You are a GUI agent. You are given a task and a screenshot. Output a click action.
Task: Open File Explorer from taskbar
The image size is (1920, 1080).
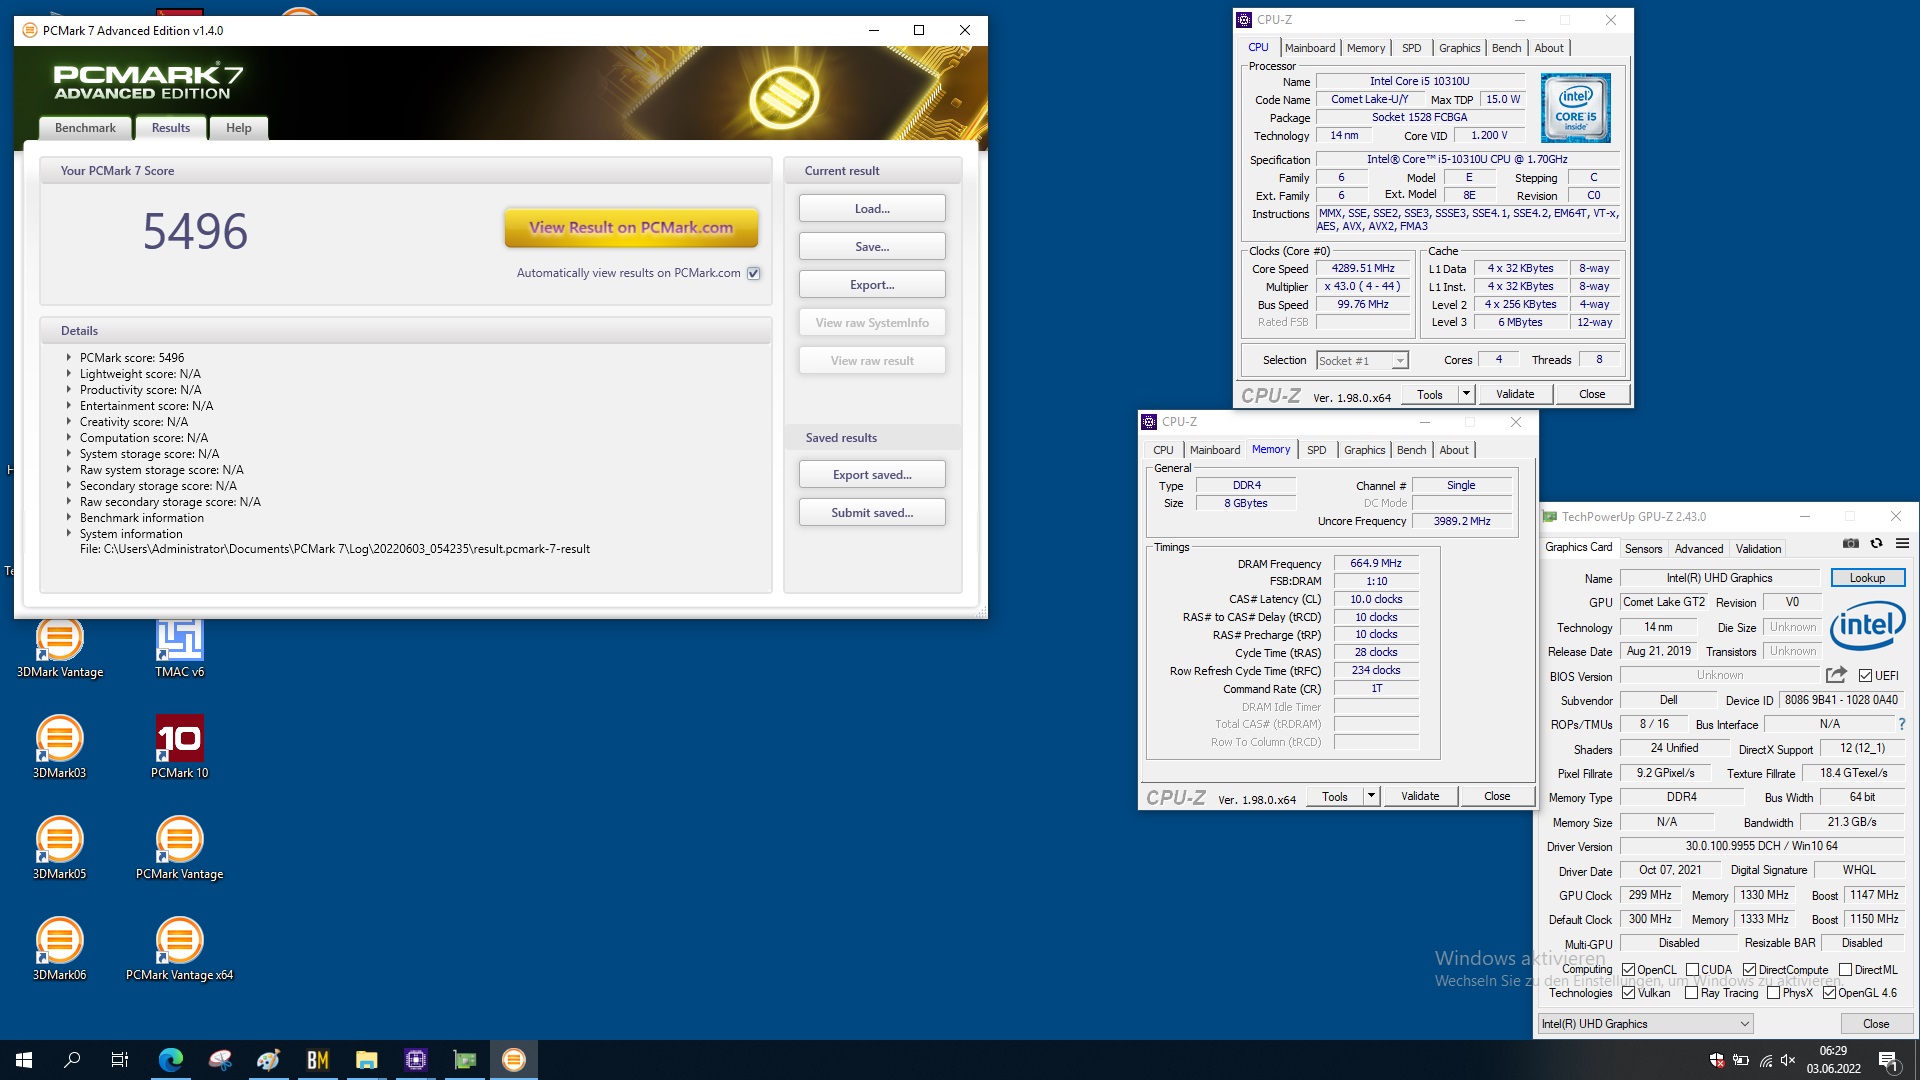tap(367, 1060)
